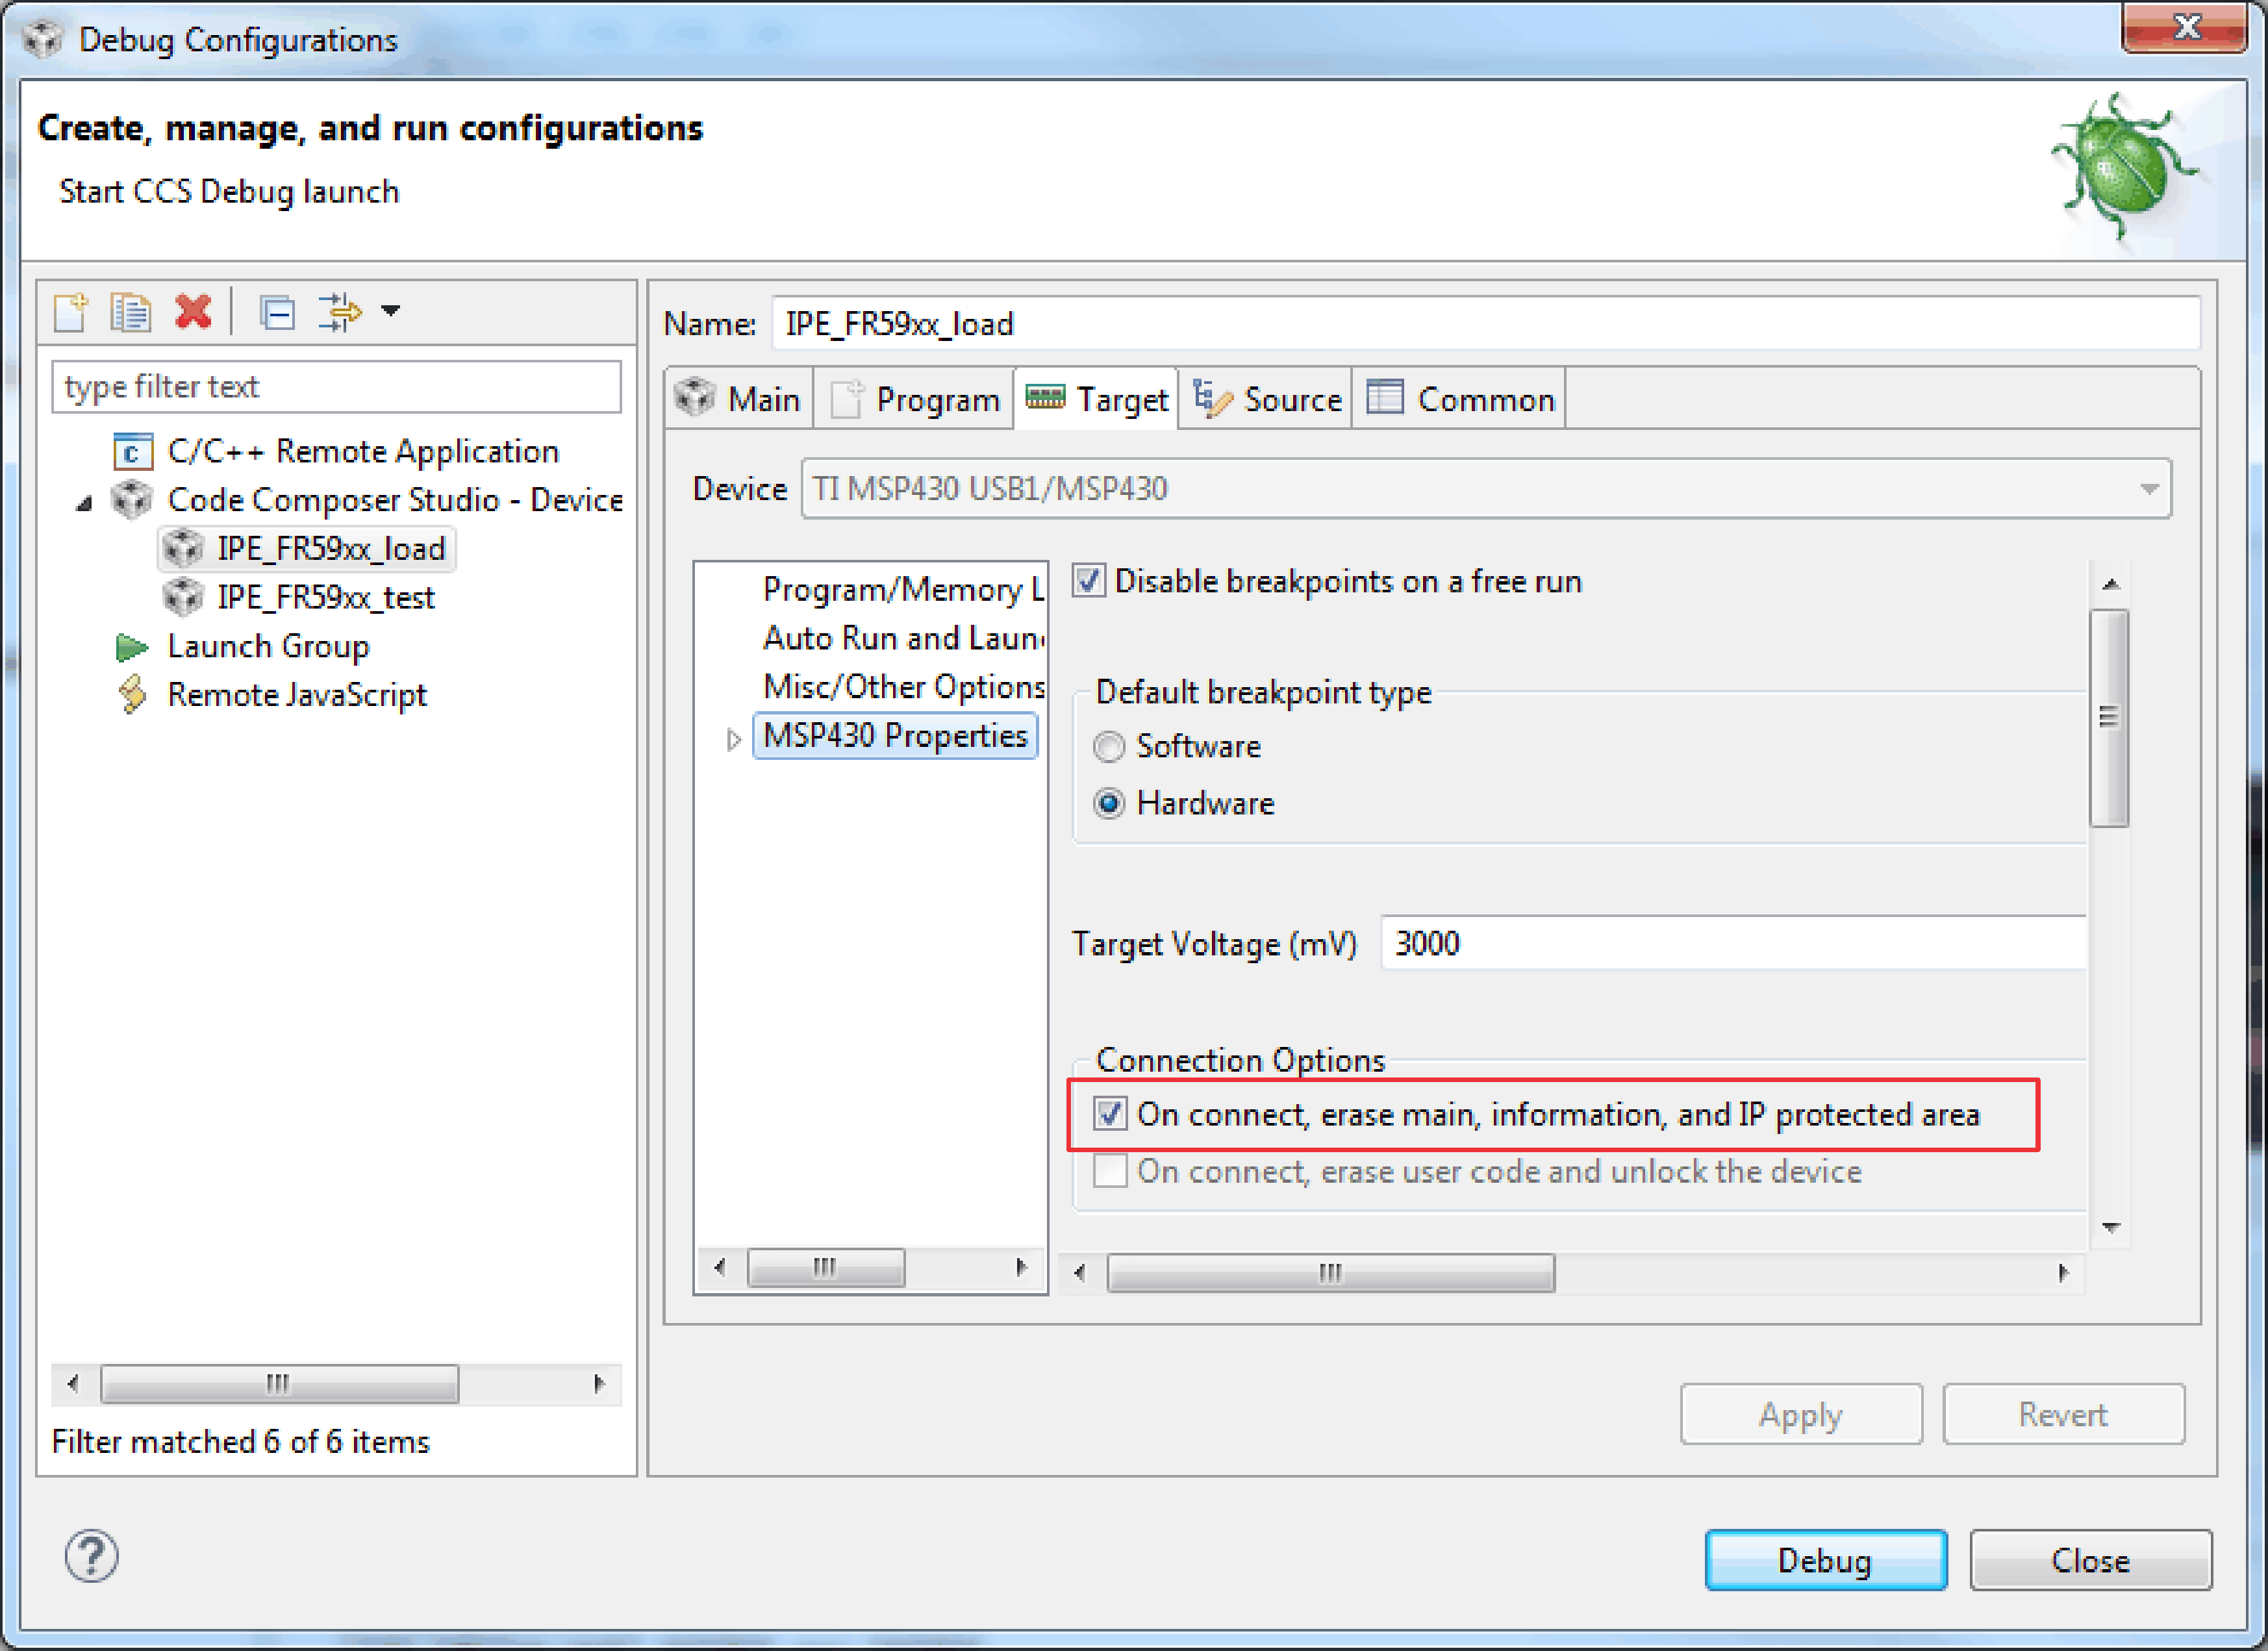Expand the MSP430 Properties node
Image resolution: width=2268 pixels, height=1651 pixels.
pos(734,740)
